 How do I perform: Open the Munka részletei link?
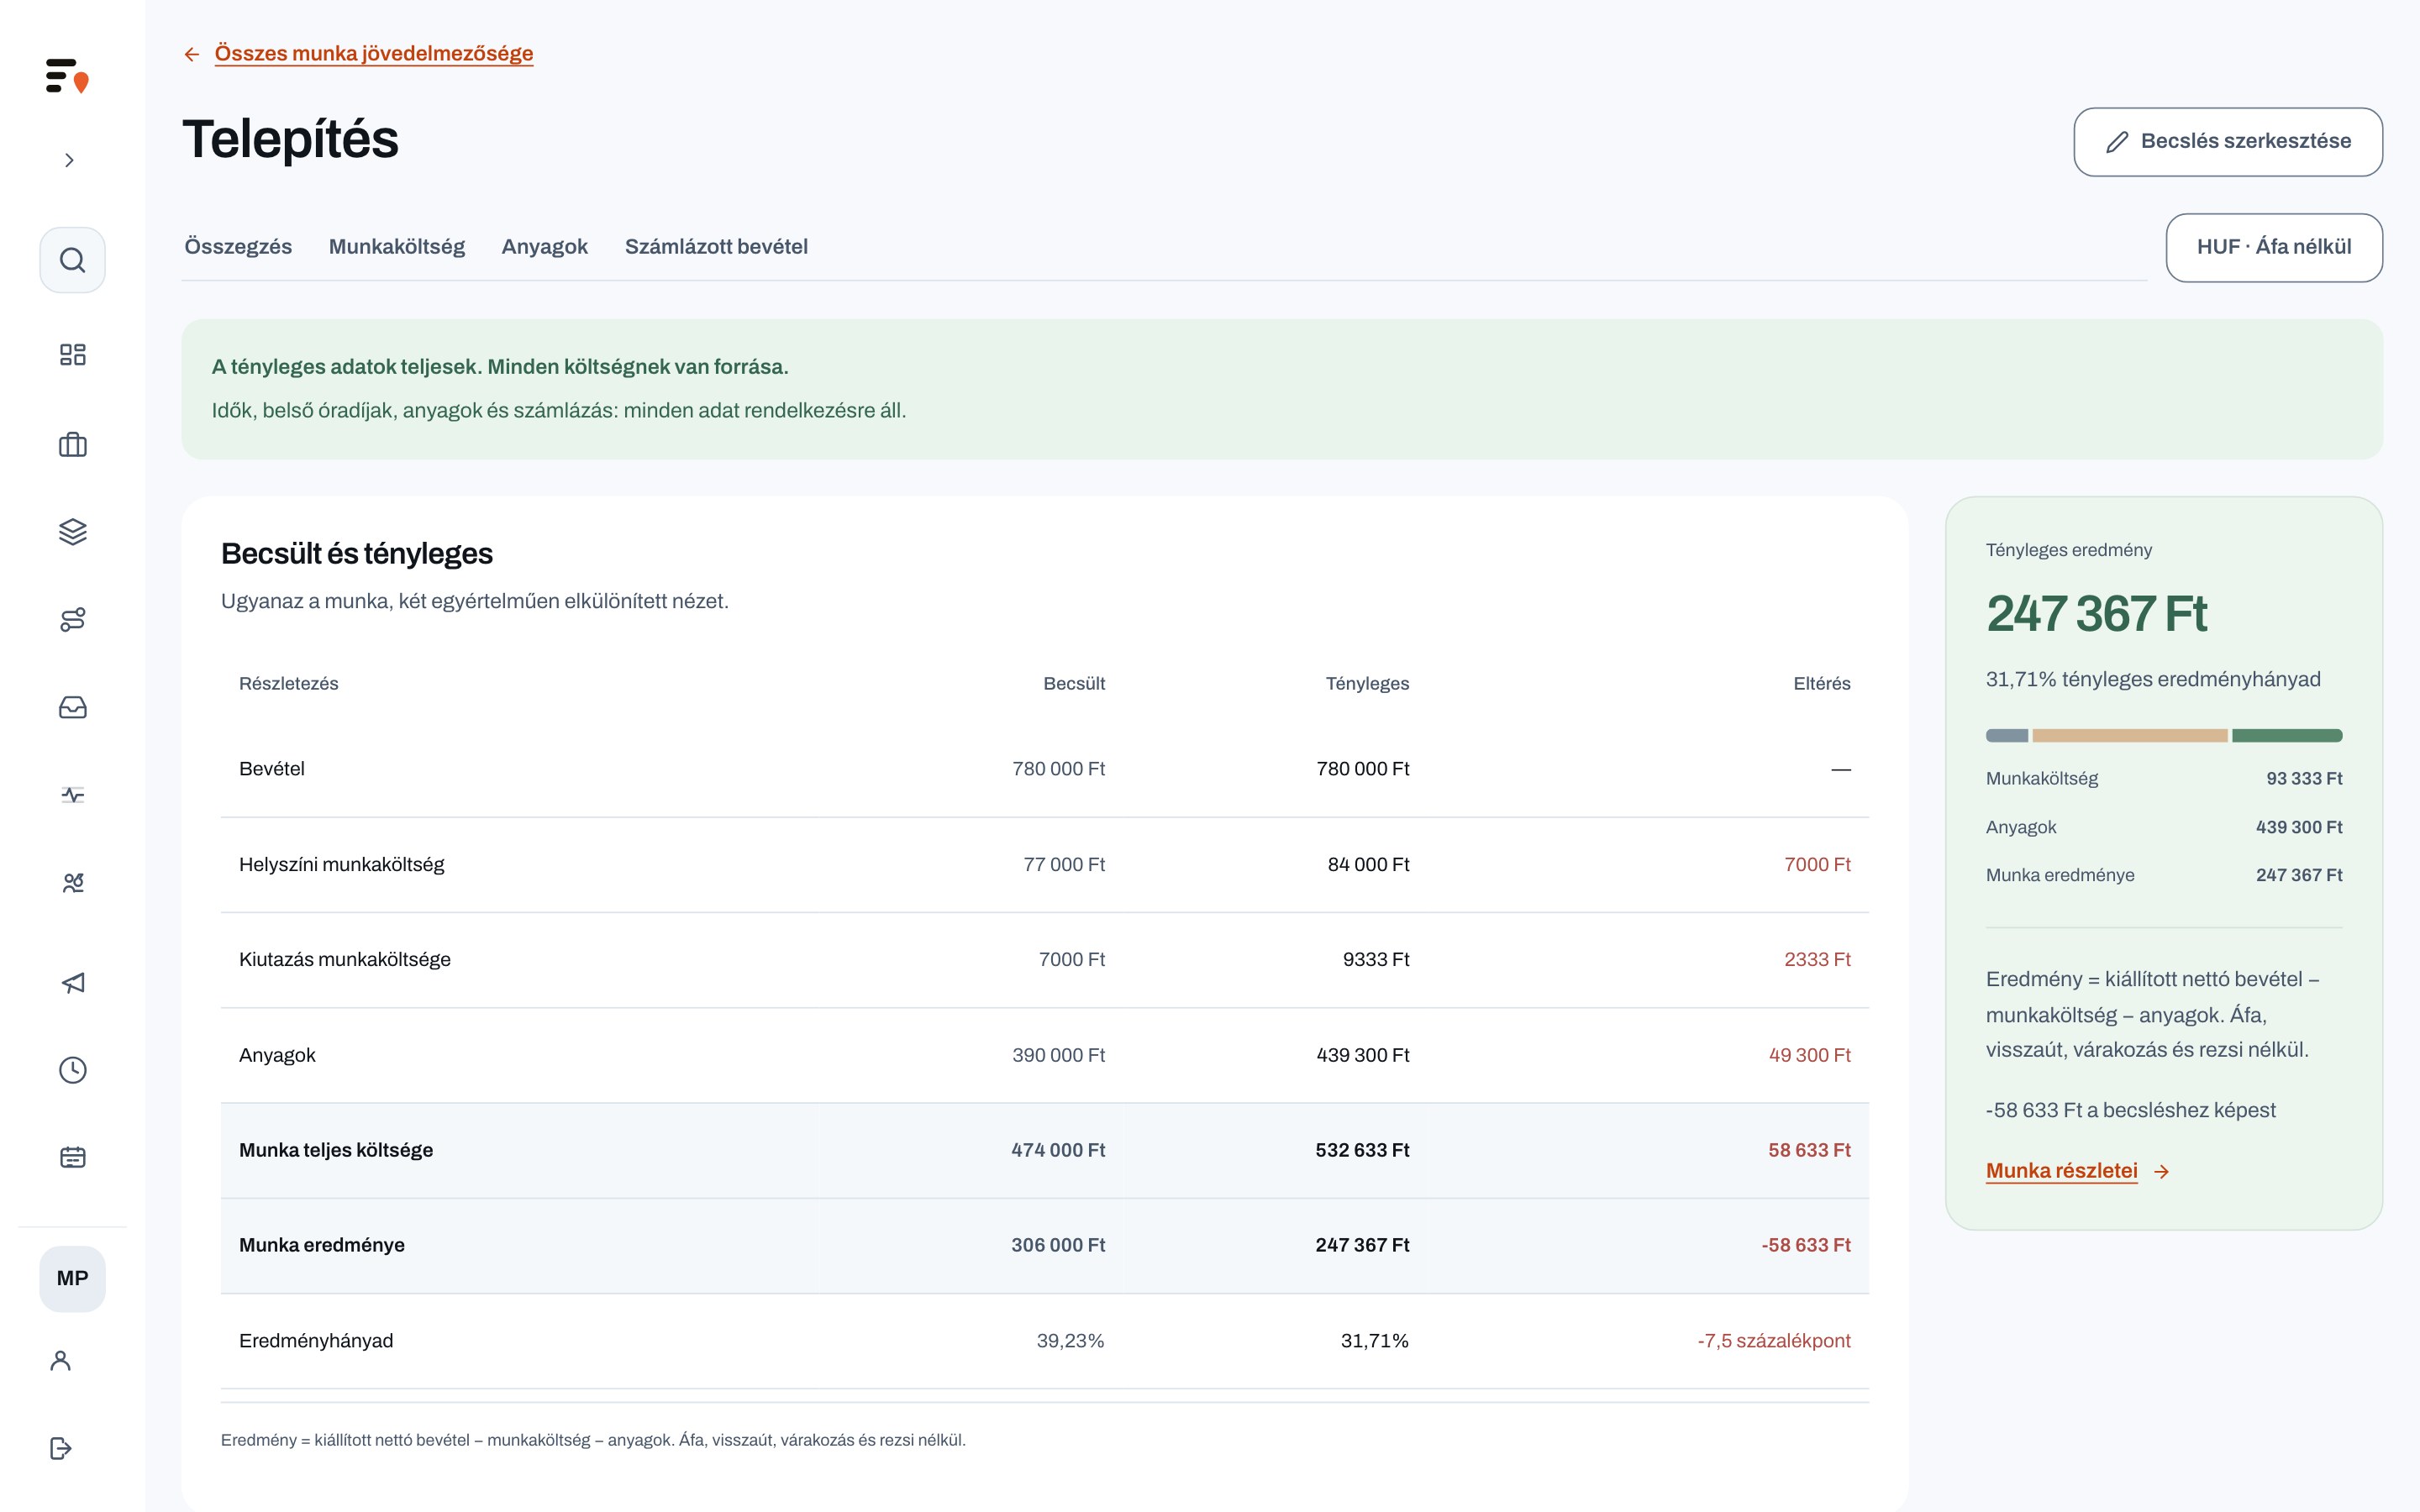(x=2061, y=1170)
